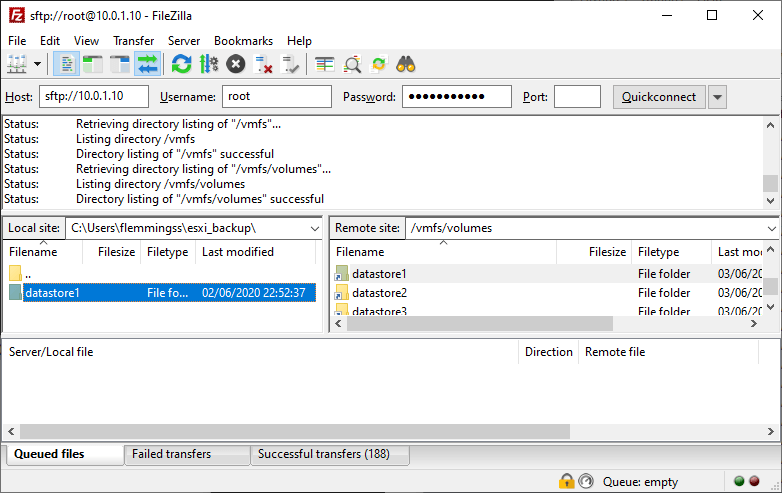This screenshot has height=493, width=782.
Task: Click the Remote file column header
Action: tap(669, 352)
